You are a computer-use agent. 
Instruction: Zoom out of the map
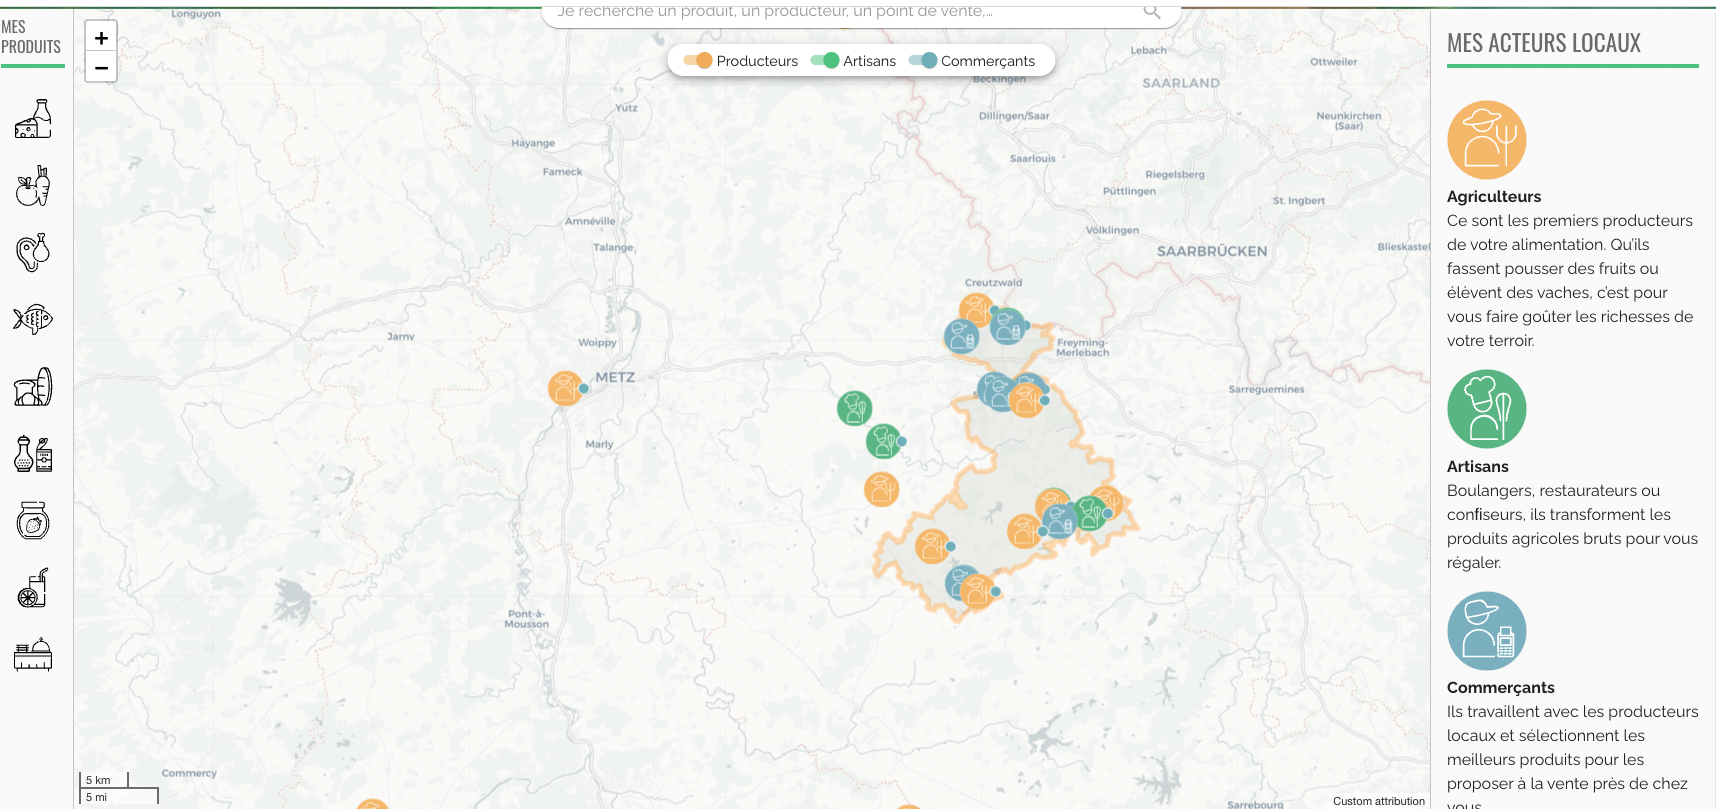pyautogui.click(x=101, y=67)
